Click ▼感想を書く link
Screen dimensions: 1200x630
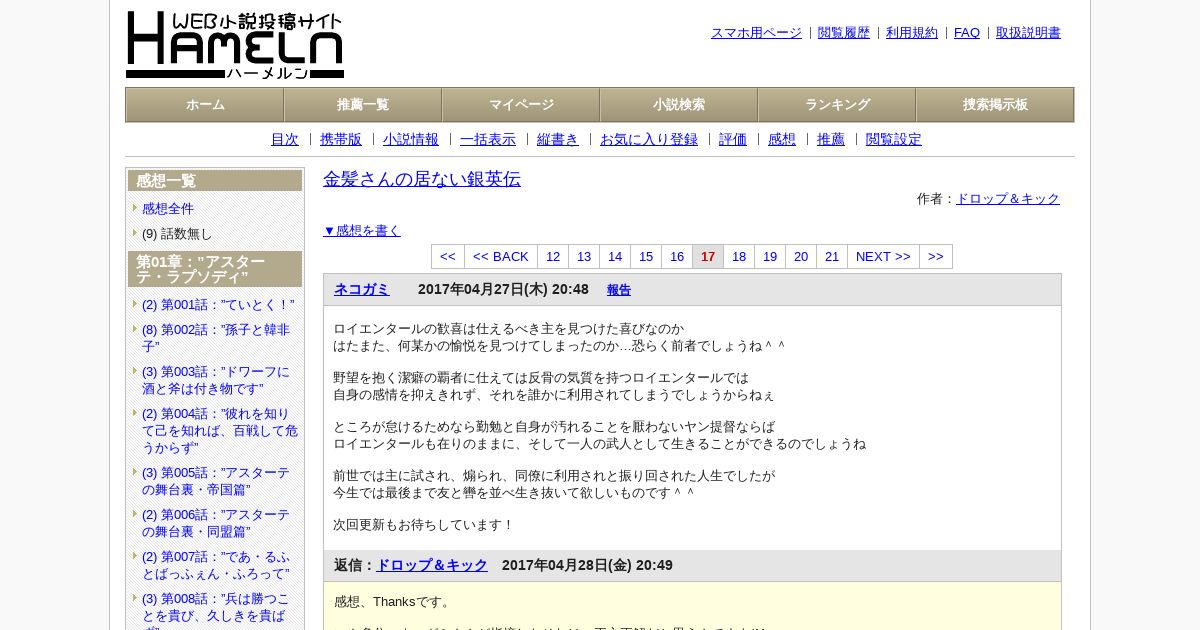pyautogui.click(x=362, y=230)
